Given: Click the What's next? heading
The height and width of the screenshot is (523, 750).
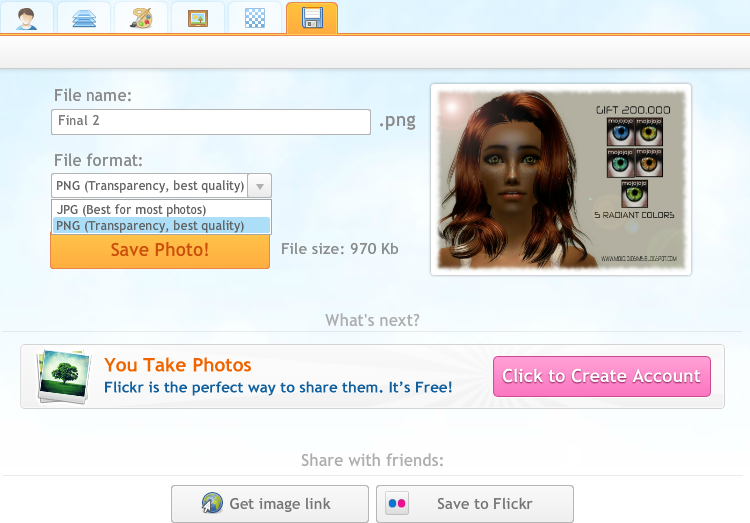Looking at the screenshot, I should (x=372, y=320).
